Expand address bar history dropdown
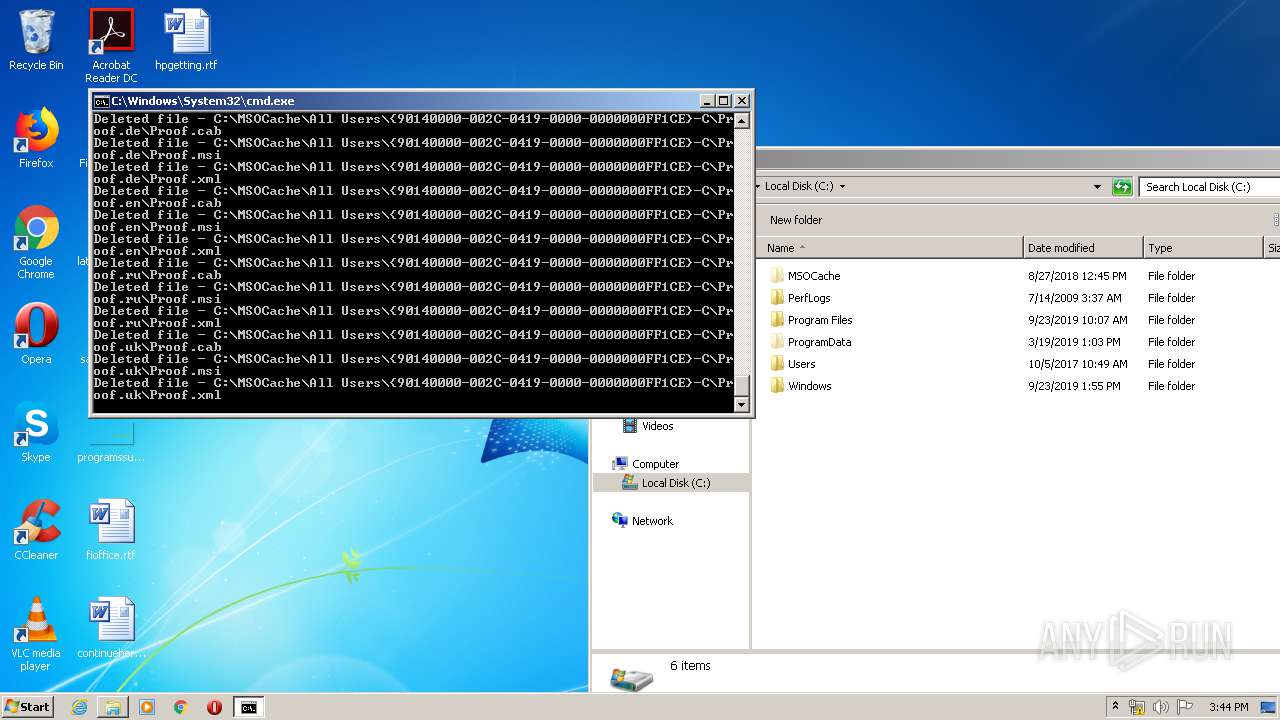Viewport: 1280px width, 720px height. pos(1097,187)
